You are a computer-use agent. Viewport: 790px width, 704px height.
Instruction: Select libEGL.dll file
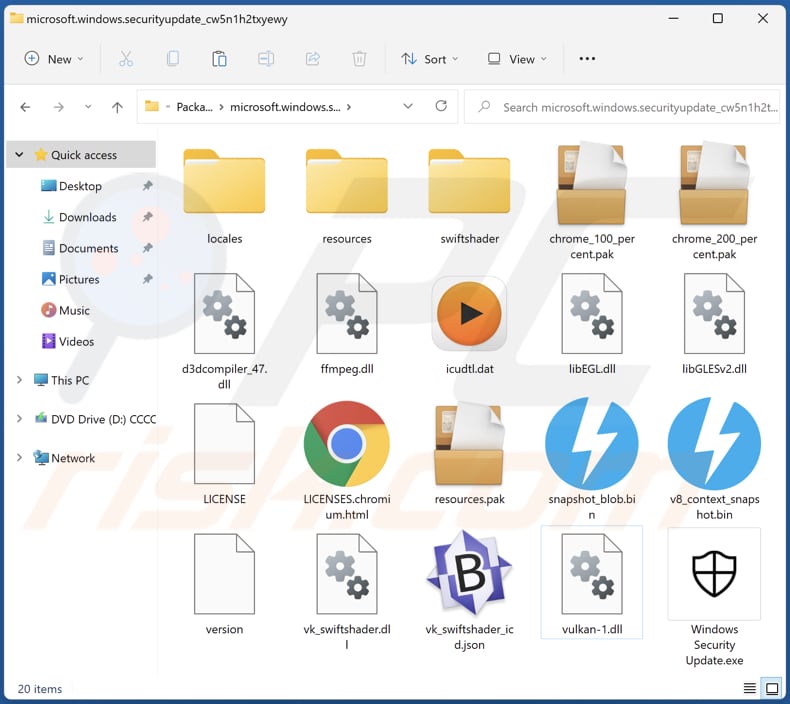point(592,324)
